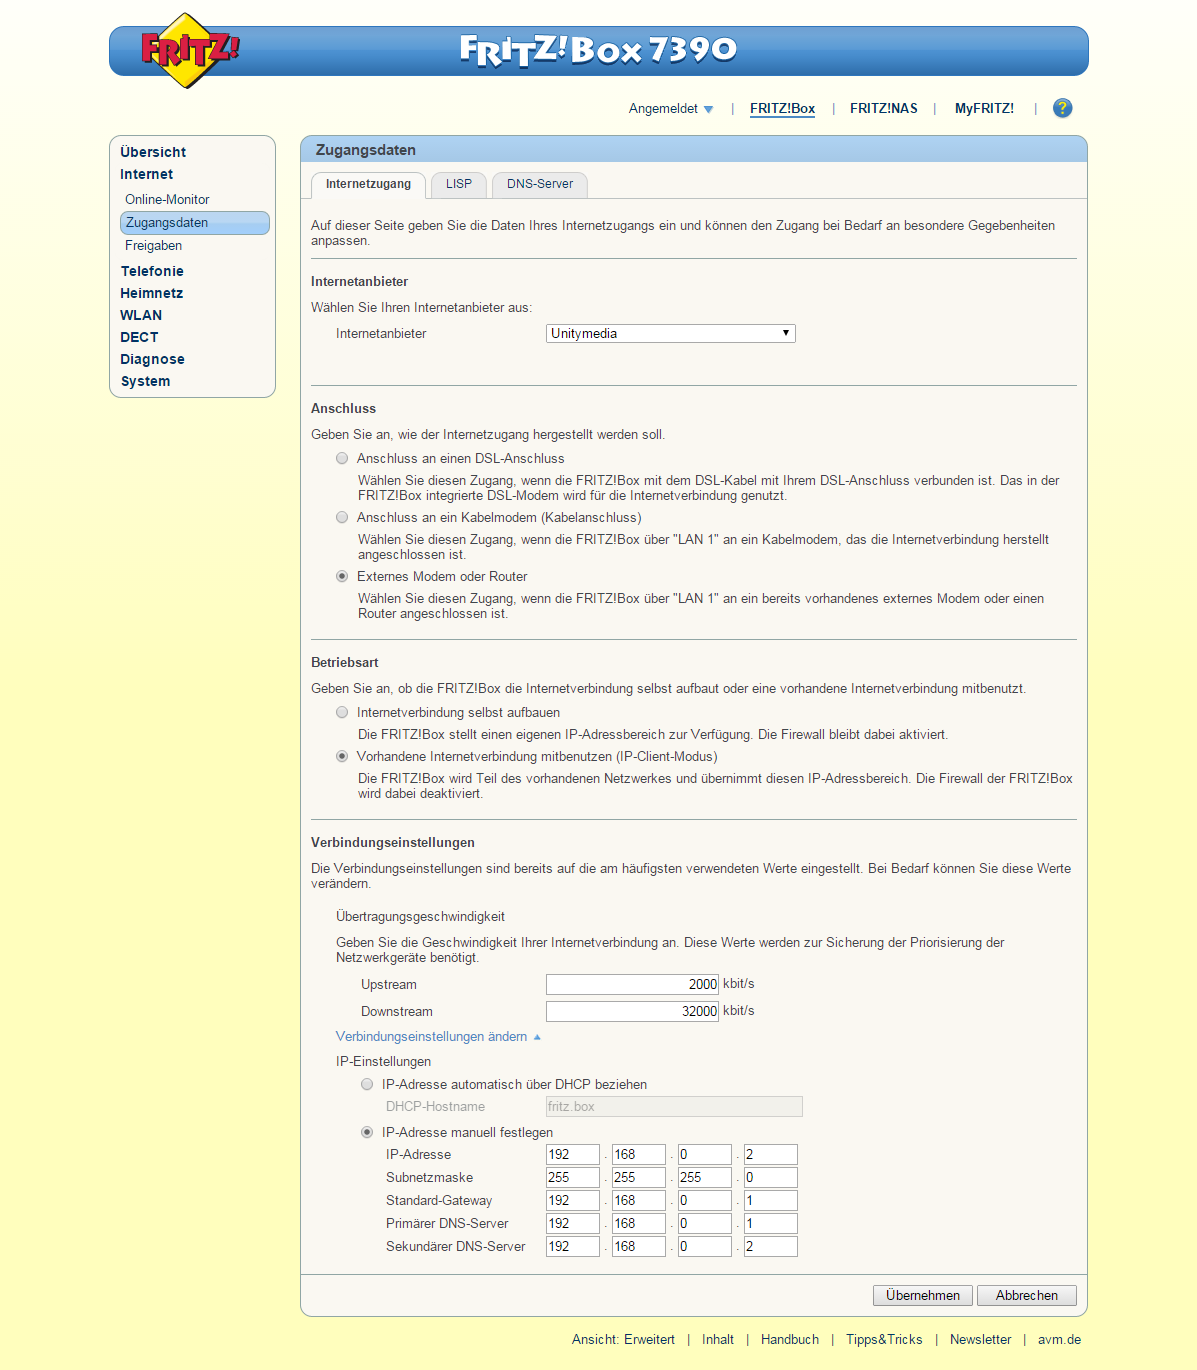Open Online-Monitor in the sidebar
This screenshot has width=1197, height=1370.
tap(167, 200)
